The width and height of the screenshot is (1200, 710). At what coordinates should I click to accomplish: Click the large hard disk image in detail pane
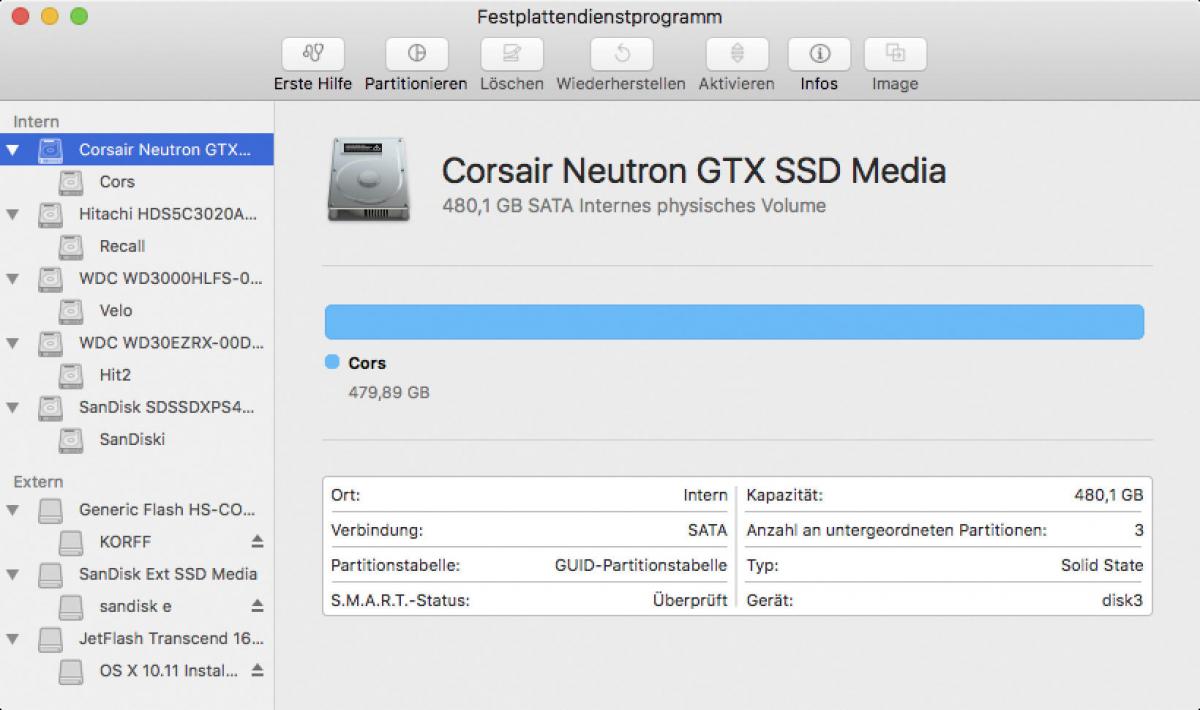click(369, 178)
